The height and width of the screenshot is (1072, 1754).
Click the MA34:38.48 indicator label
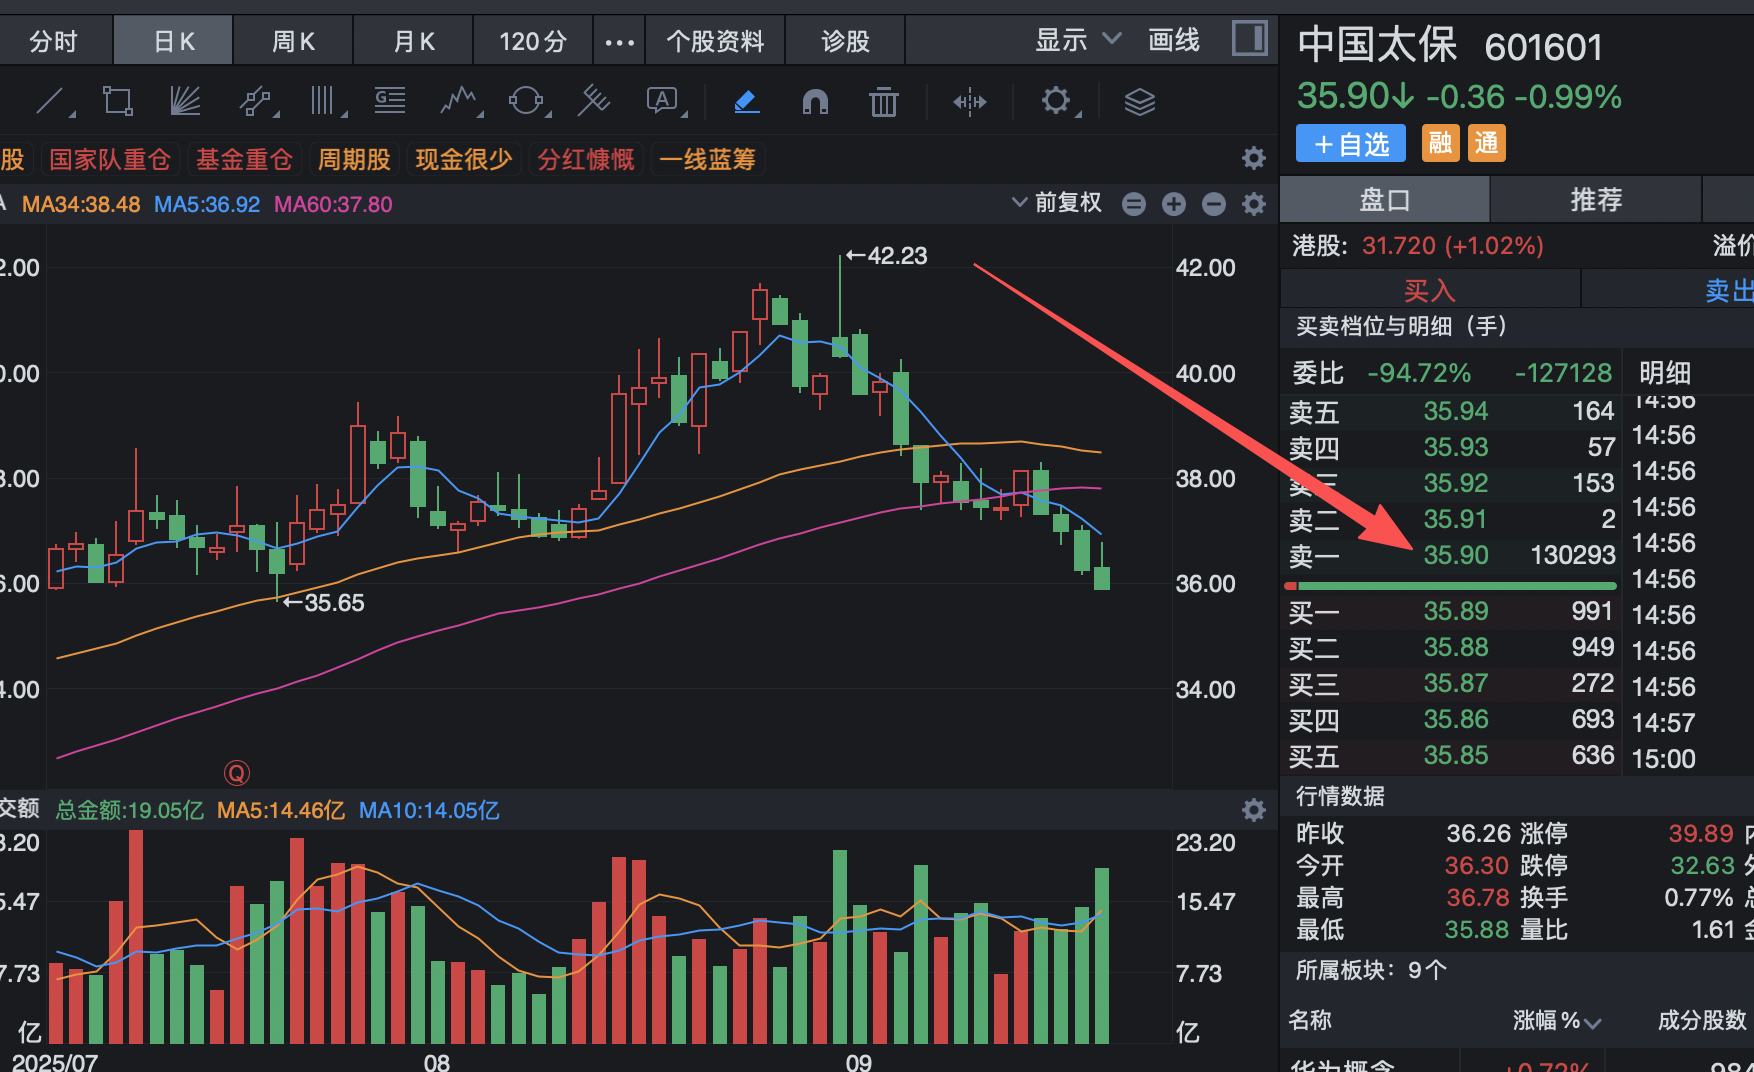pos(81,204)
